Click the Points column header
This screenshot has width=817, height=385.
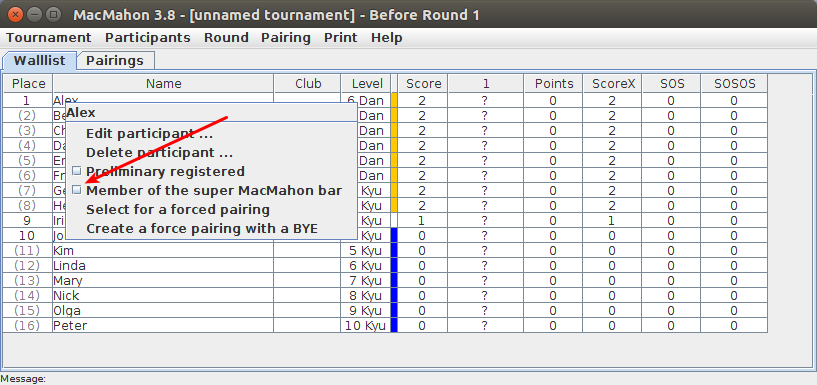(x=554, y=83)
